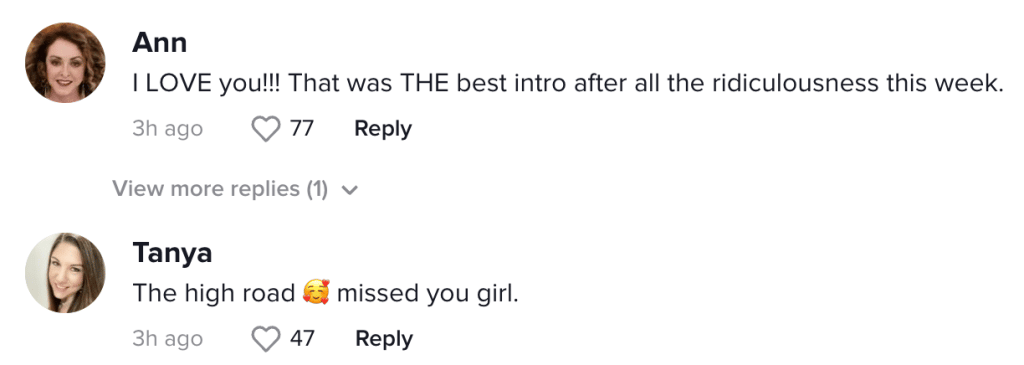Like Ann's comment with the heart icon
Image resolution: width=1024 pixels, height=365 pixels.
pyautogui.click(x=266, y=129)
